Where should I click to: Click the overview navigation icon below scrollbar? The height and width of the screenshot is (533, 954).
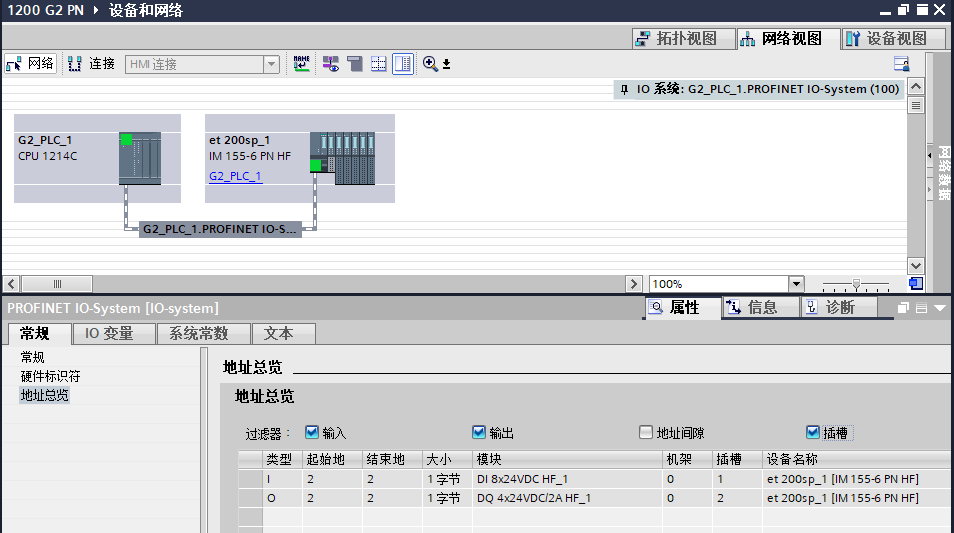(x=915, y=284)
